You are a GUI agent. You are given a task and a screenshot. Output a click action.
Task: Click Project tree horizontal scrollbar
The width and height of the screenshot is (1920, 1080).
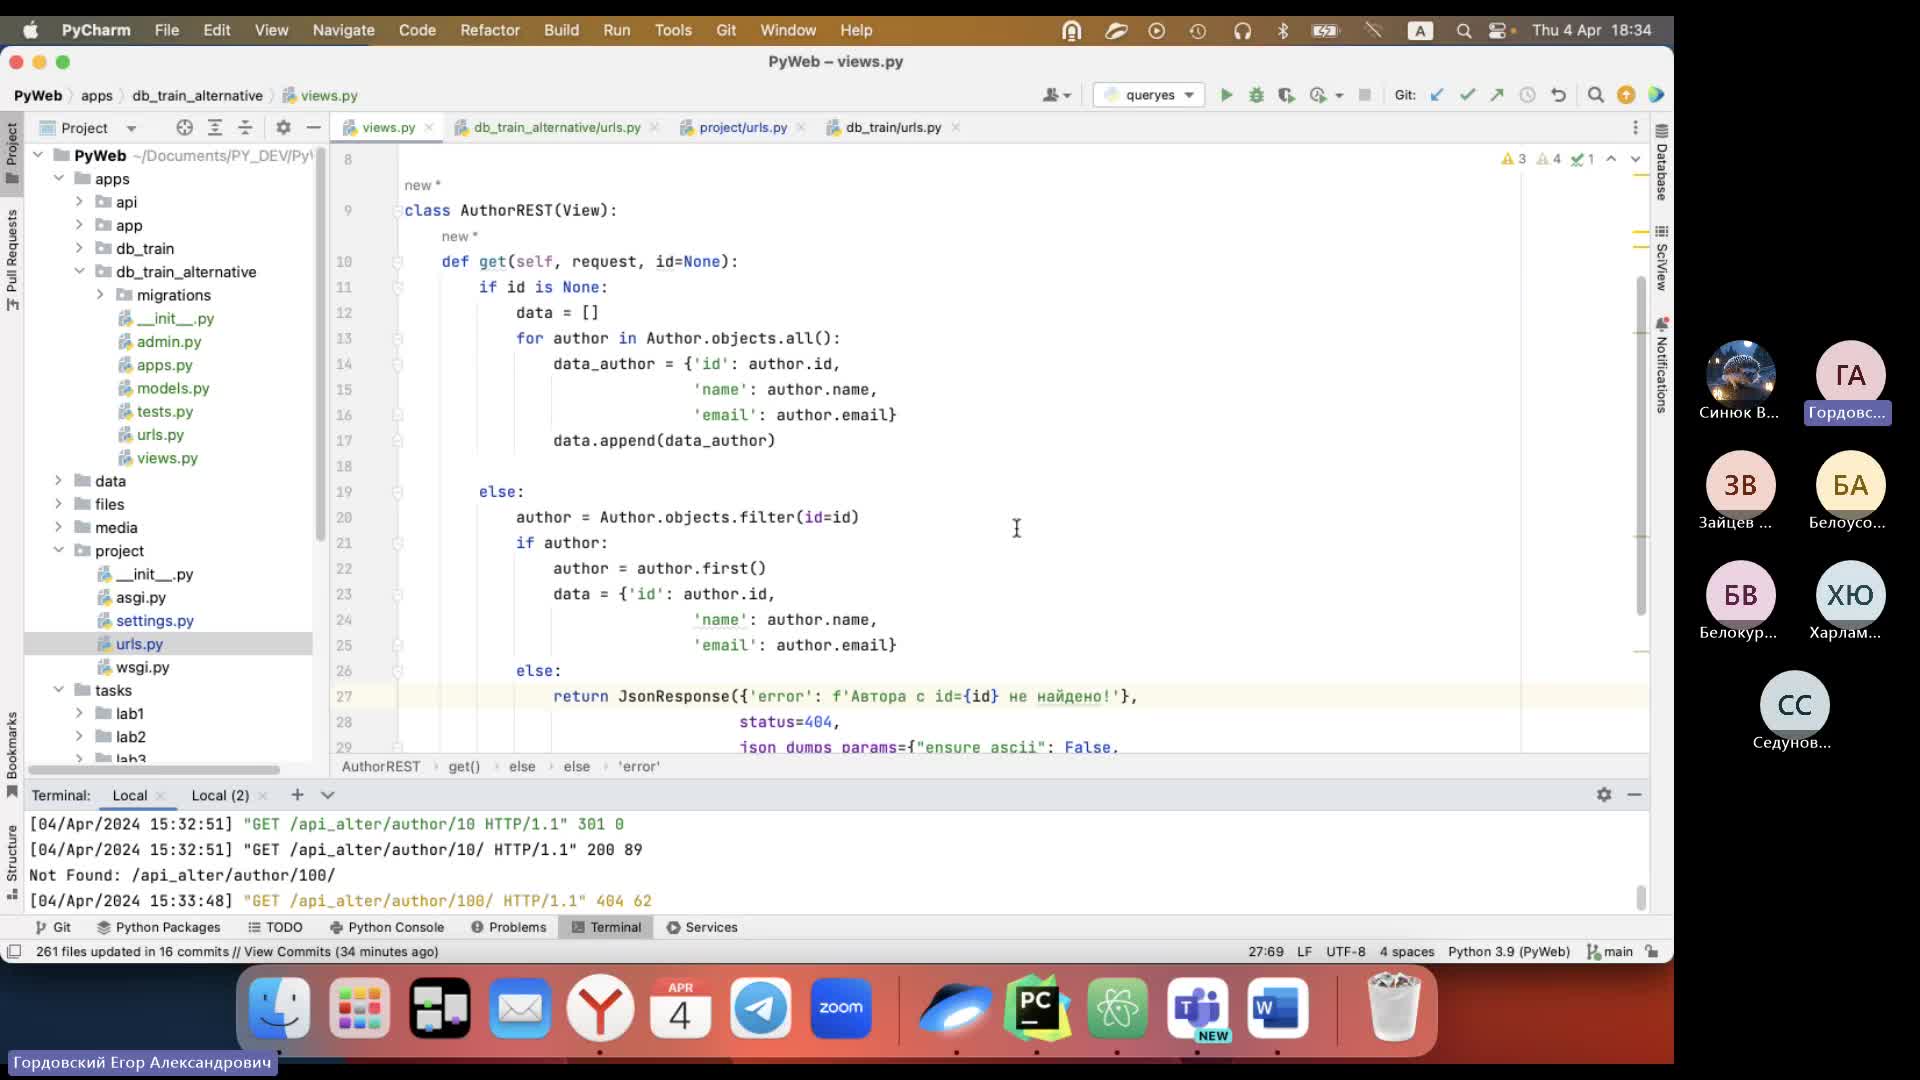tap(154, 770)
